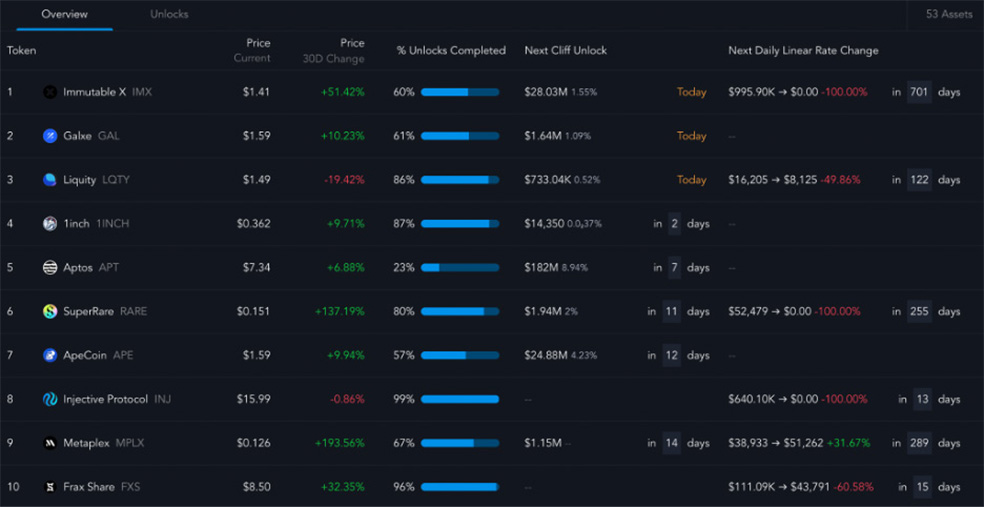Click Immutable X price $1.41
Viewport: 984px width, 507px height.
(257, 92)
